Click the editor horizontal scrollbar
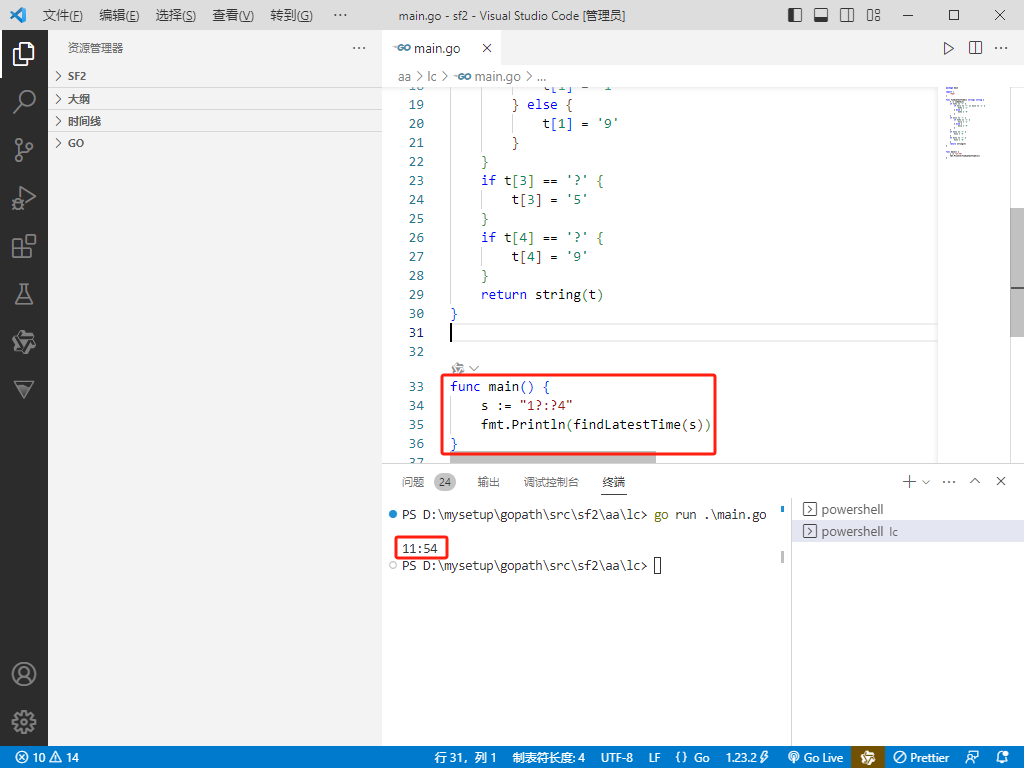 pos(552,458)
